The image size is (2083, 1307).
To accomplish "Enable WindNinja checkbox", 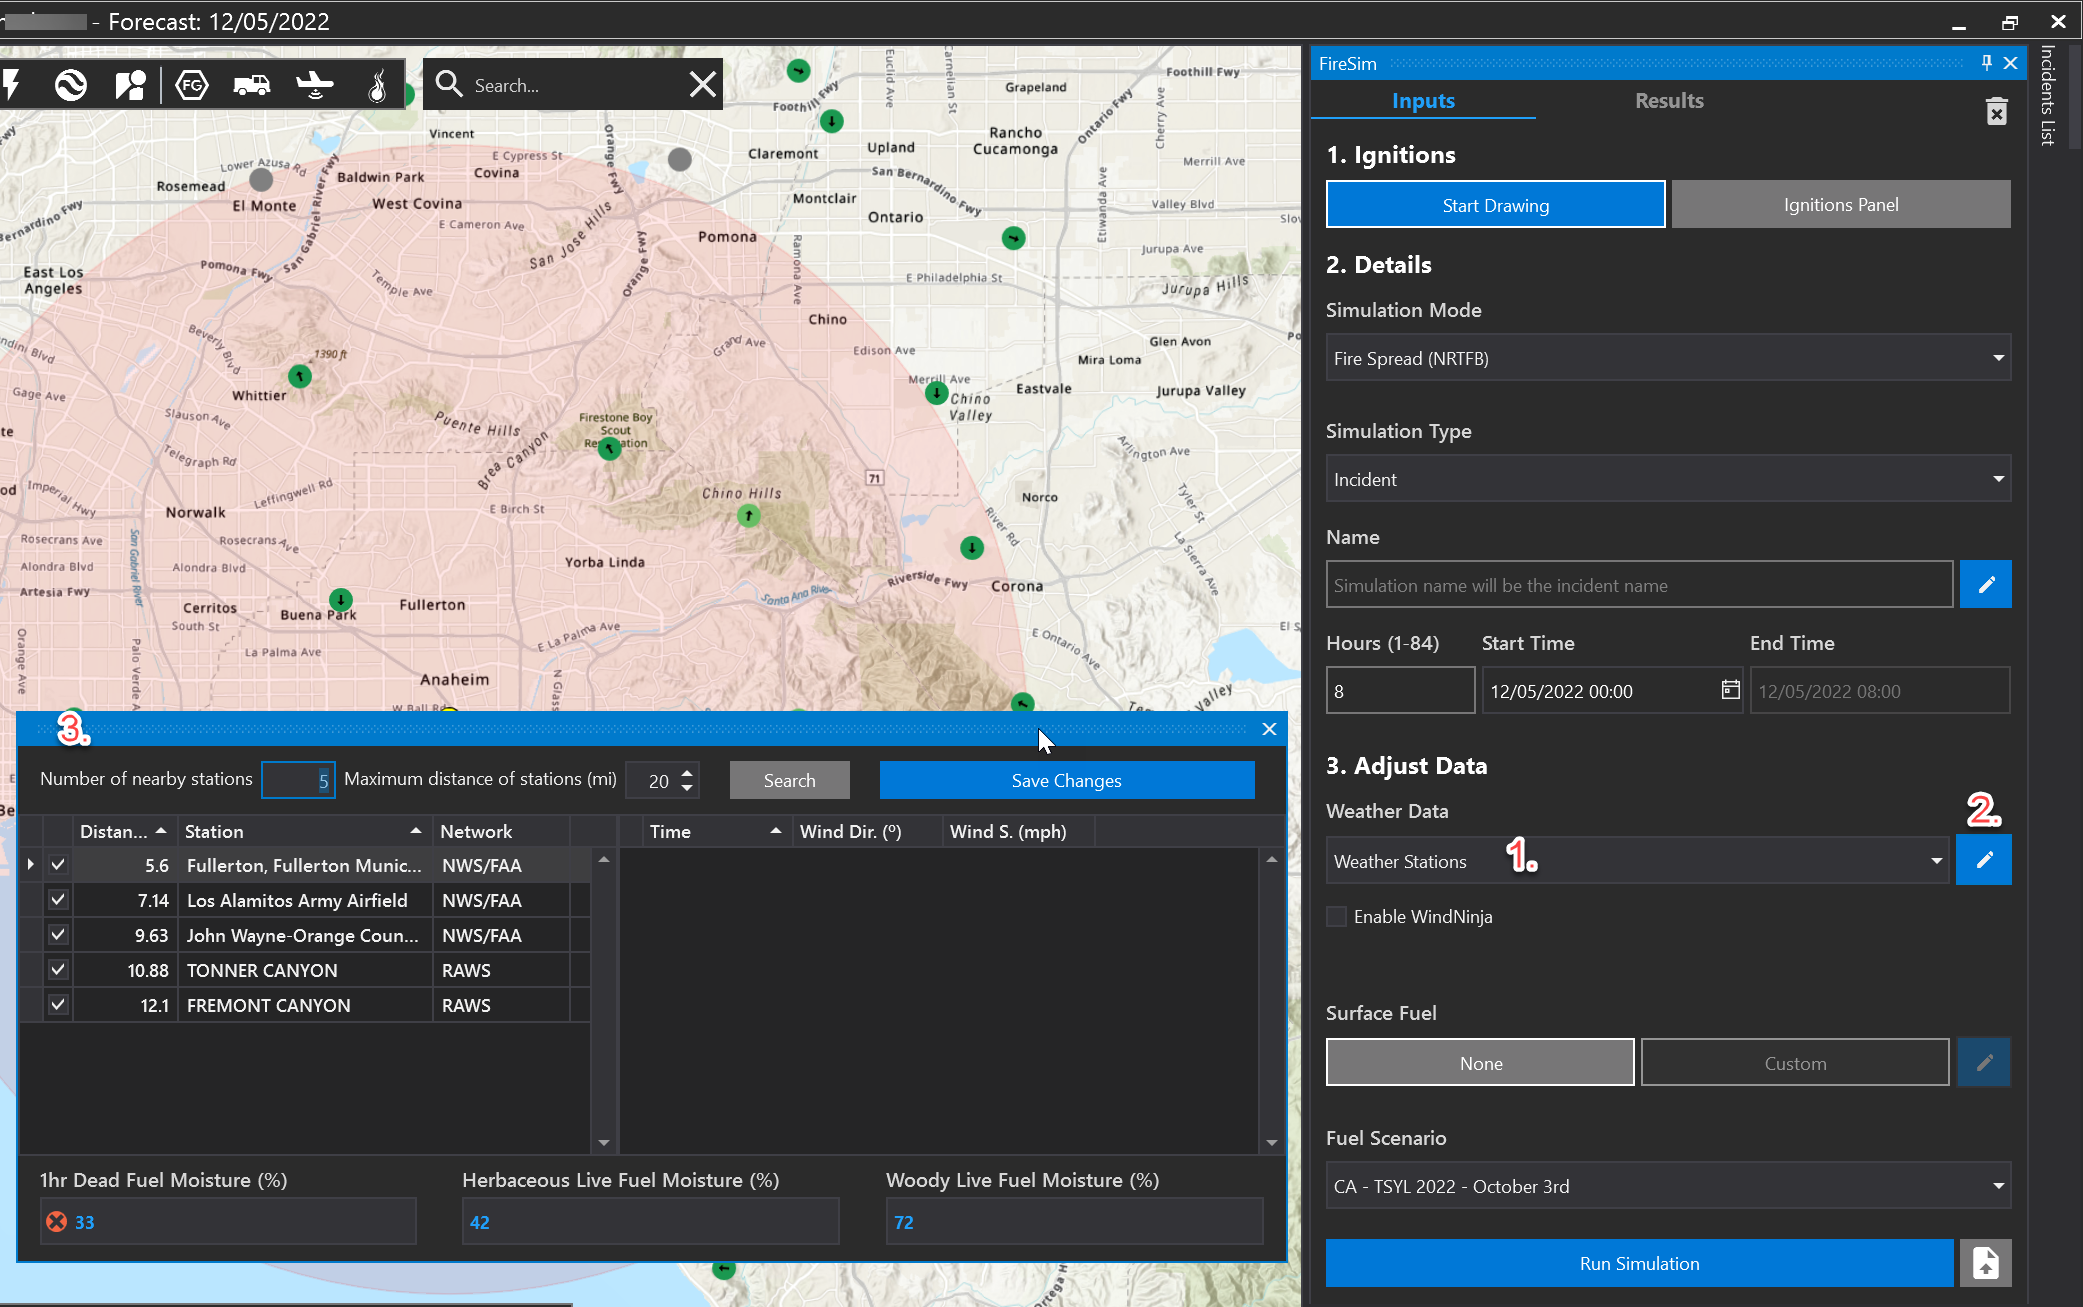I will point(1337,917).
